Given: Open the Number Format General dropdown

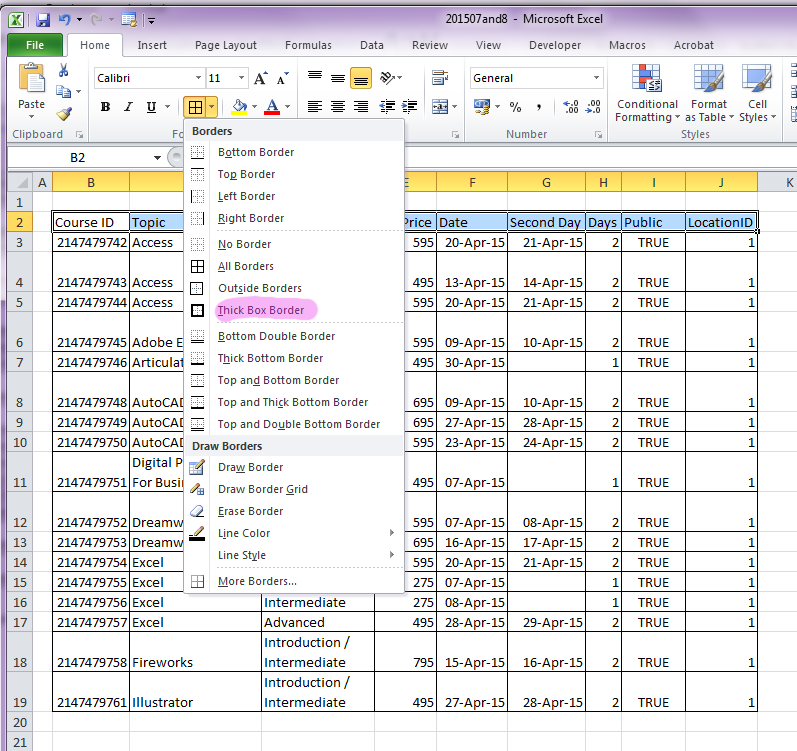Looking at the screenshot, I should 596,78.
